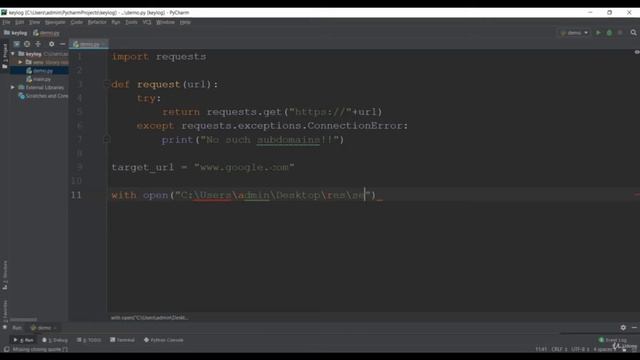
Task: Open the Navigate menu
Action: pyautogui.click(x=55, y=22)
